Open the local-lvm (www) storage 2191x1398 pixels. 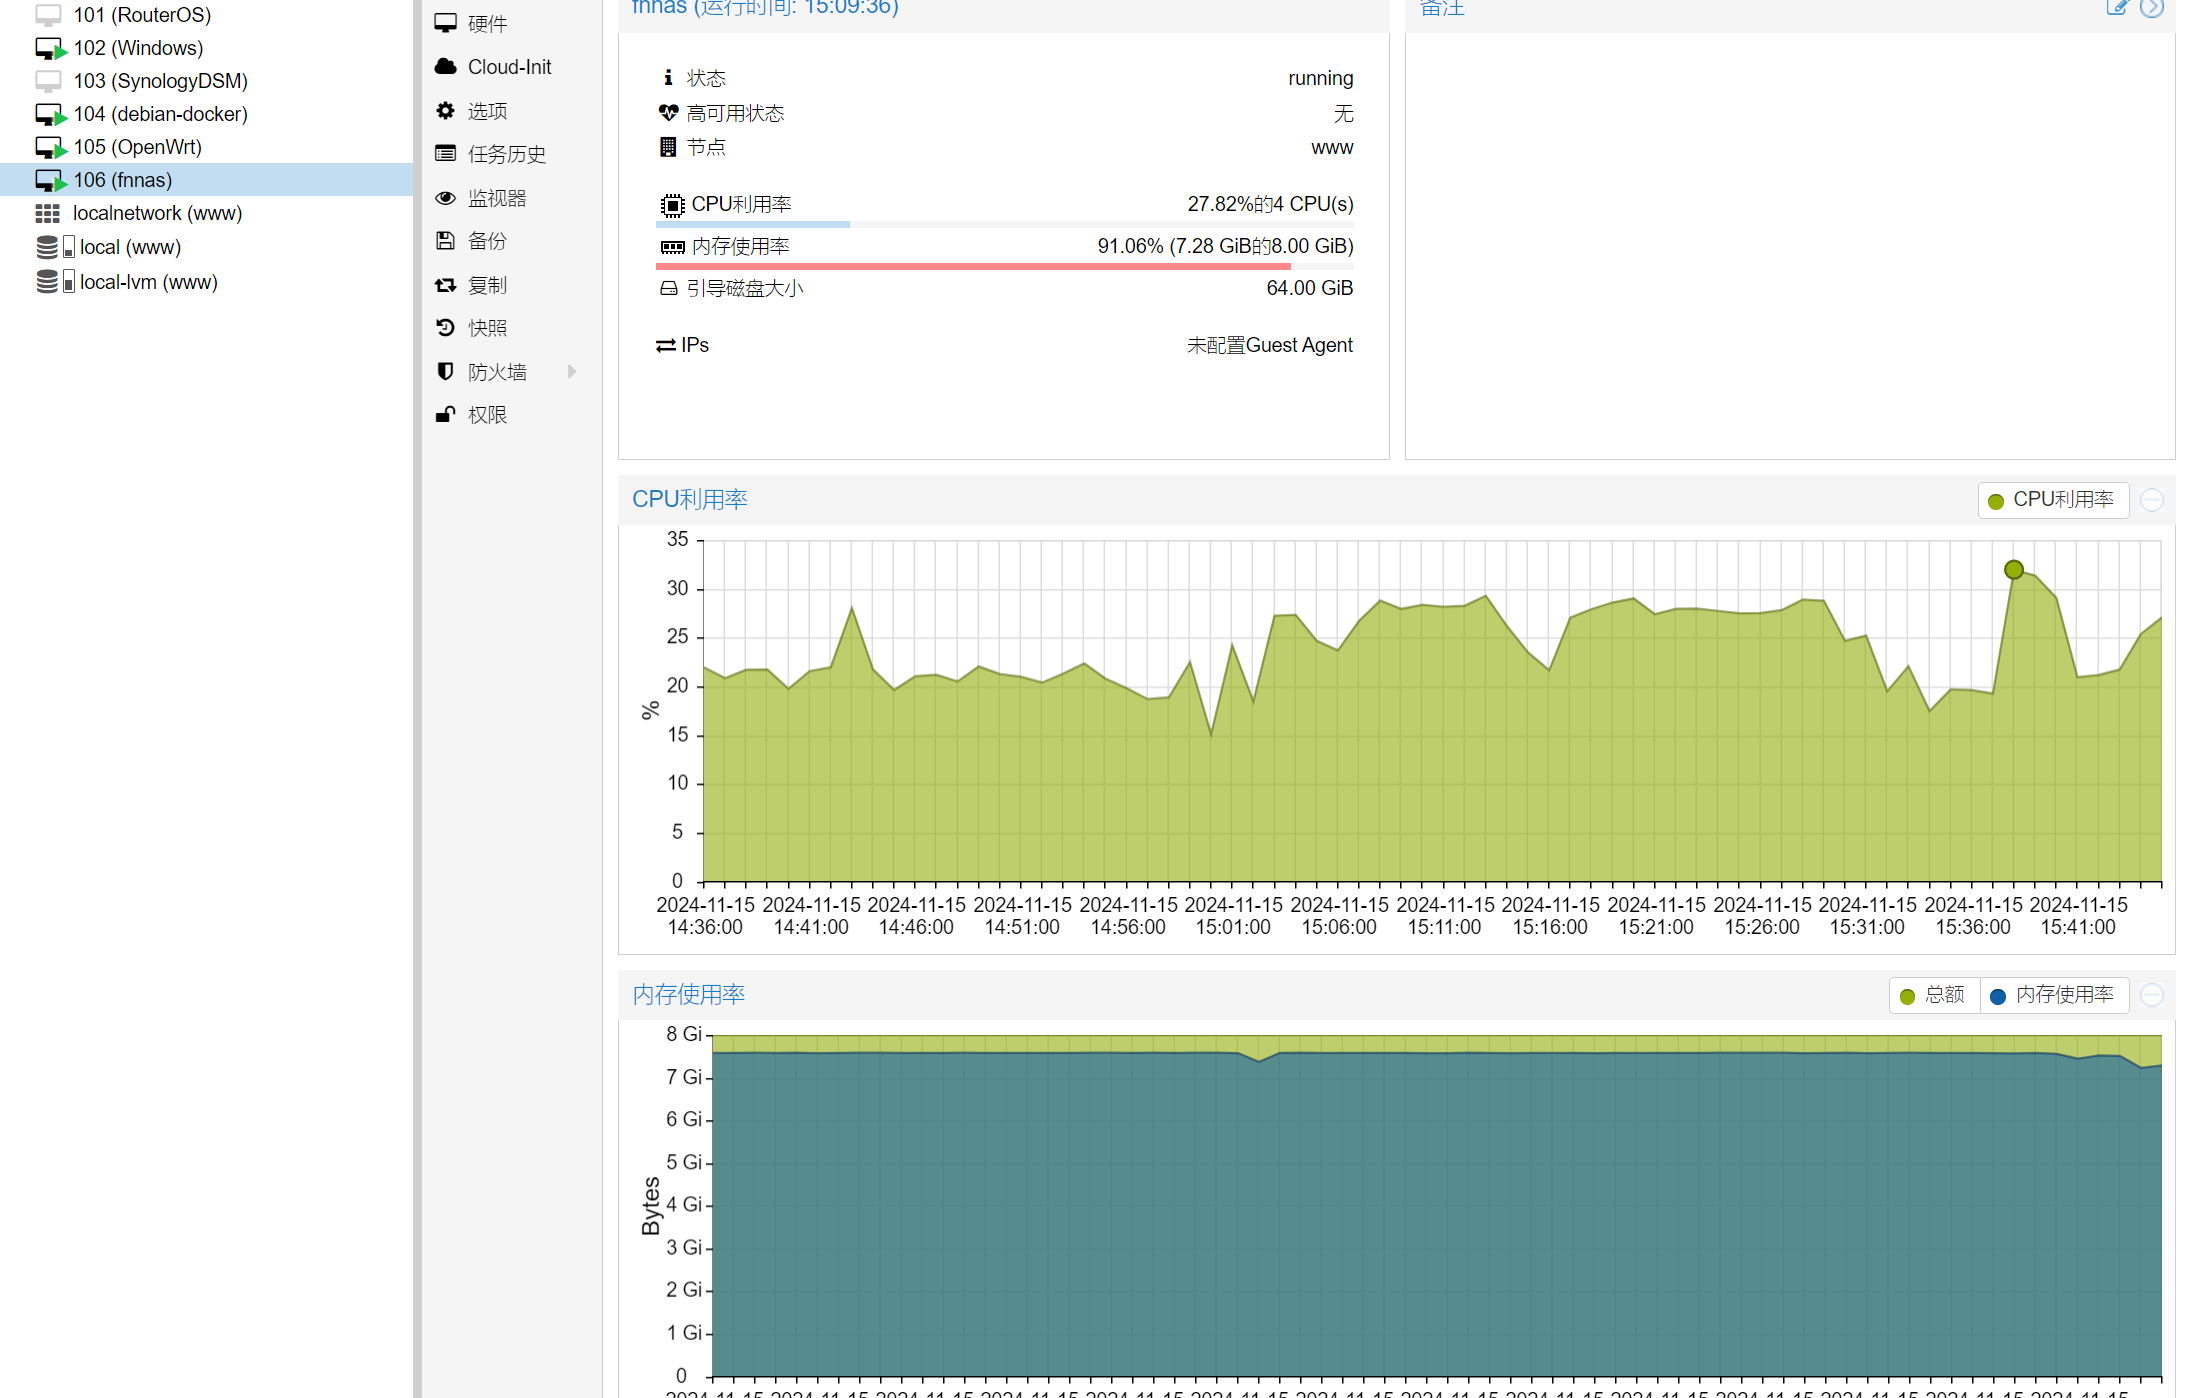click(148, 282)
